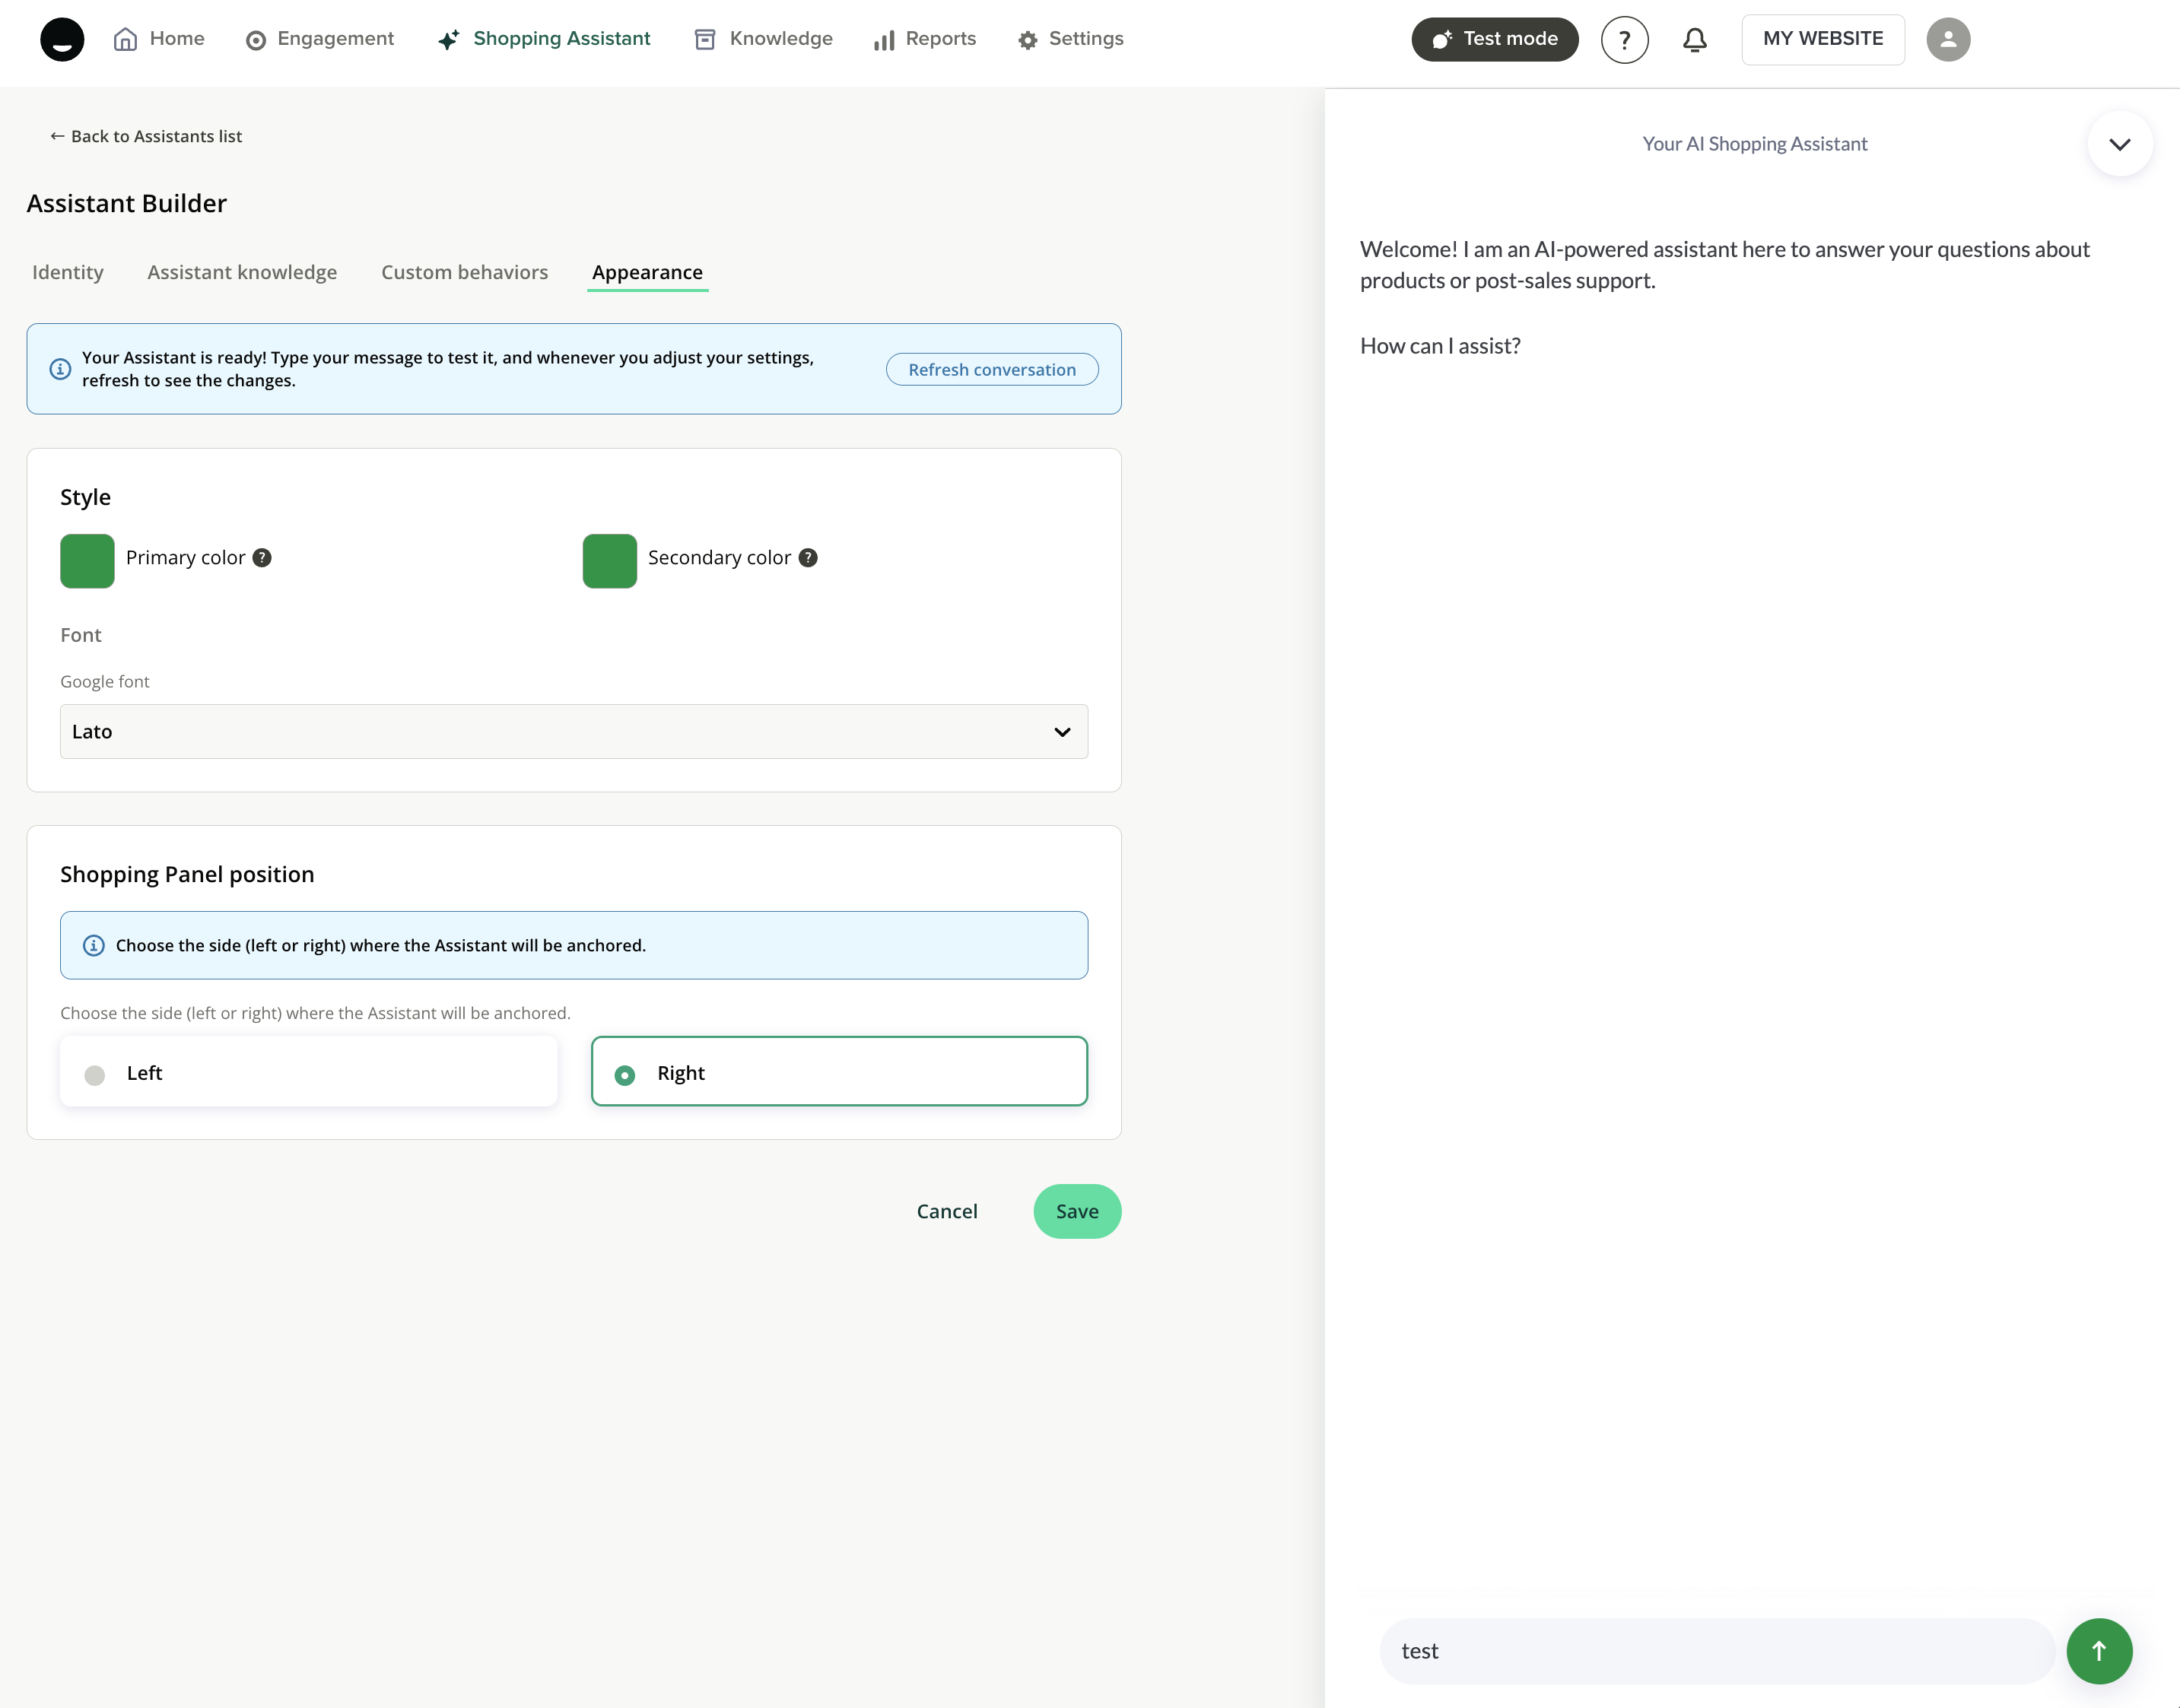Click the Secondary color help icon

[x=808, y=558]
